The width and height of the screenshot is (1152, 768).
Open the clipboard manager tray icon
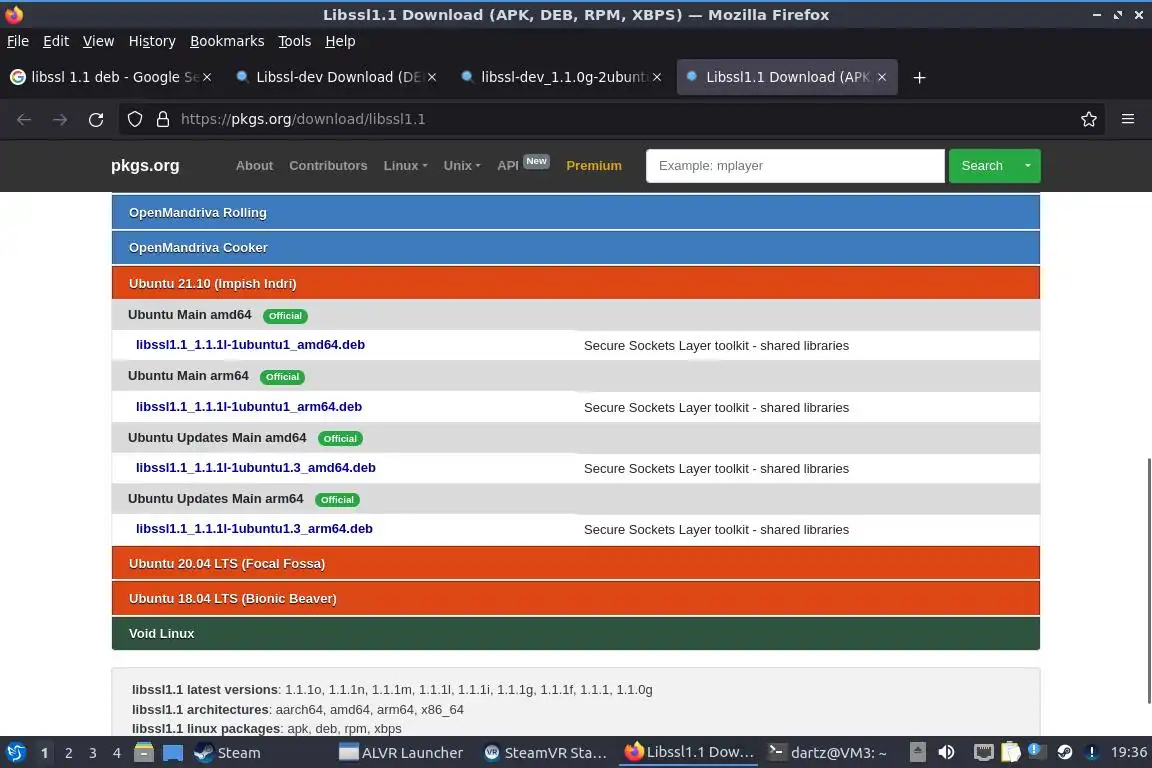[x=1011, y=753]
